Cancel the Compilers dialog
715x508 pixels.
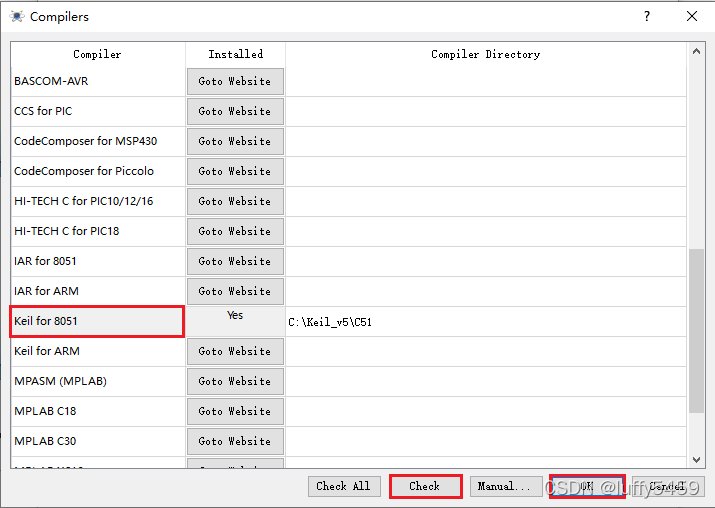(x=668, y=487)
